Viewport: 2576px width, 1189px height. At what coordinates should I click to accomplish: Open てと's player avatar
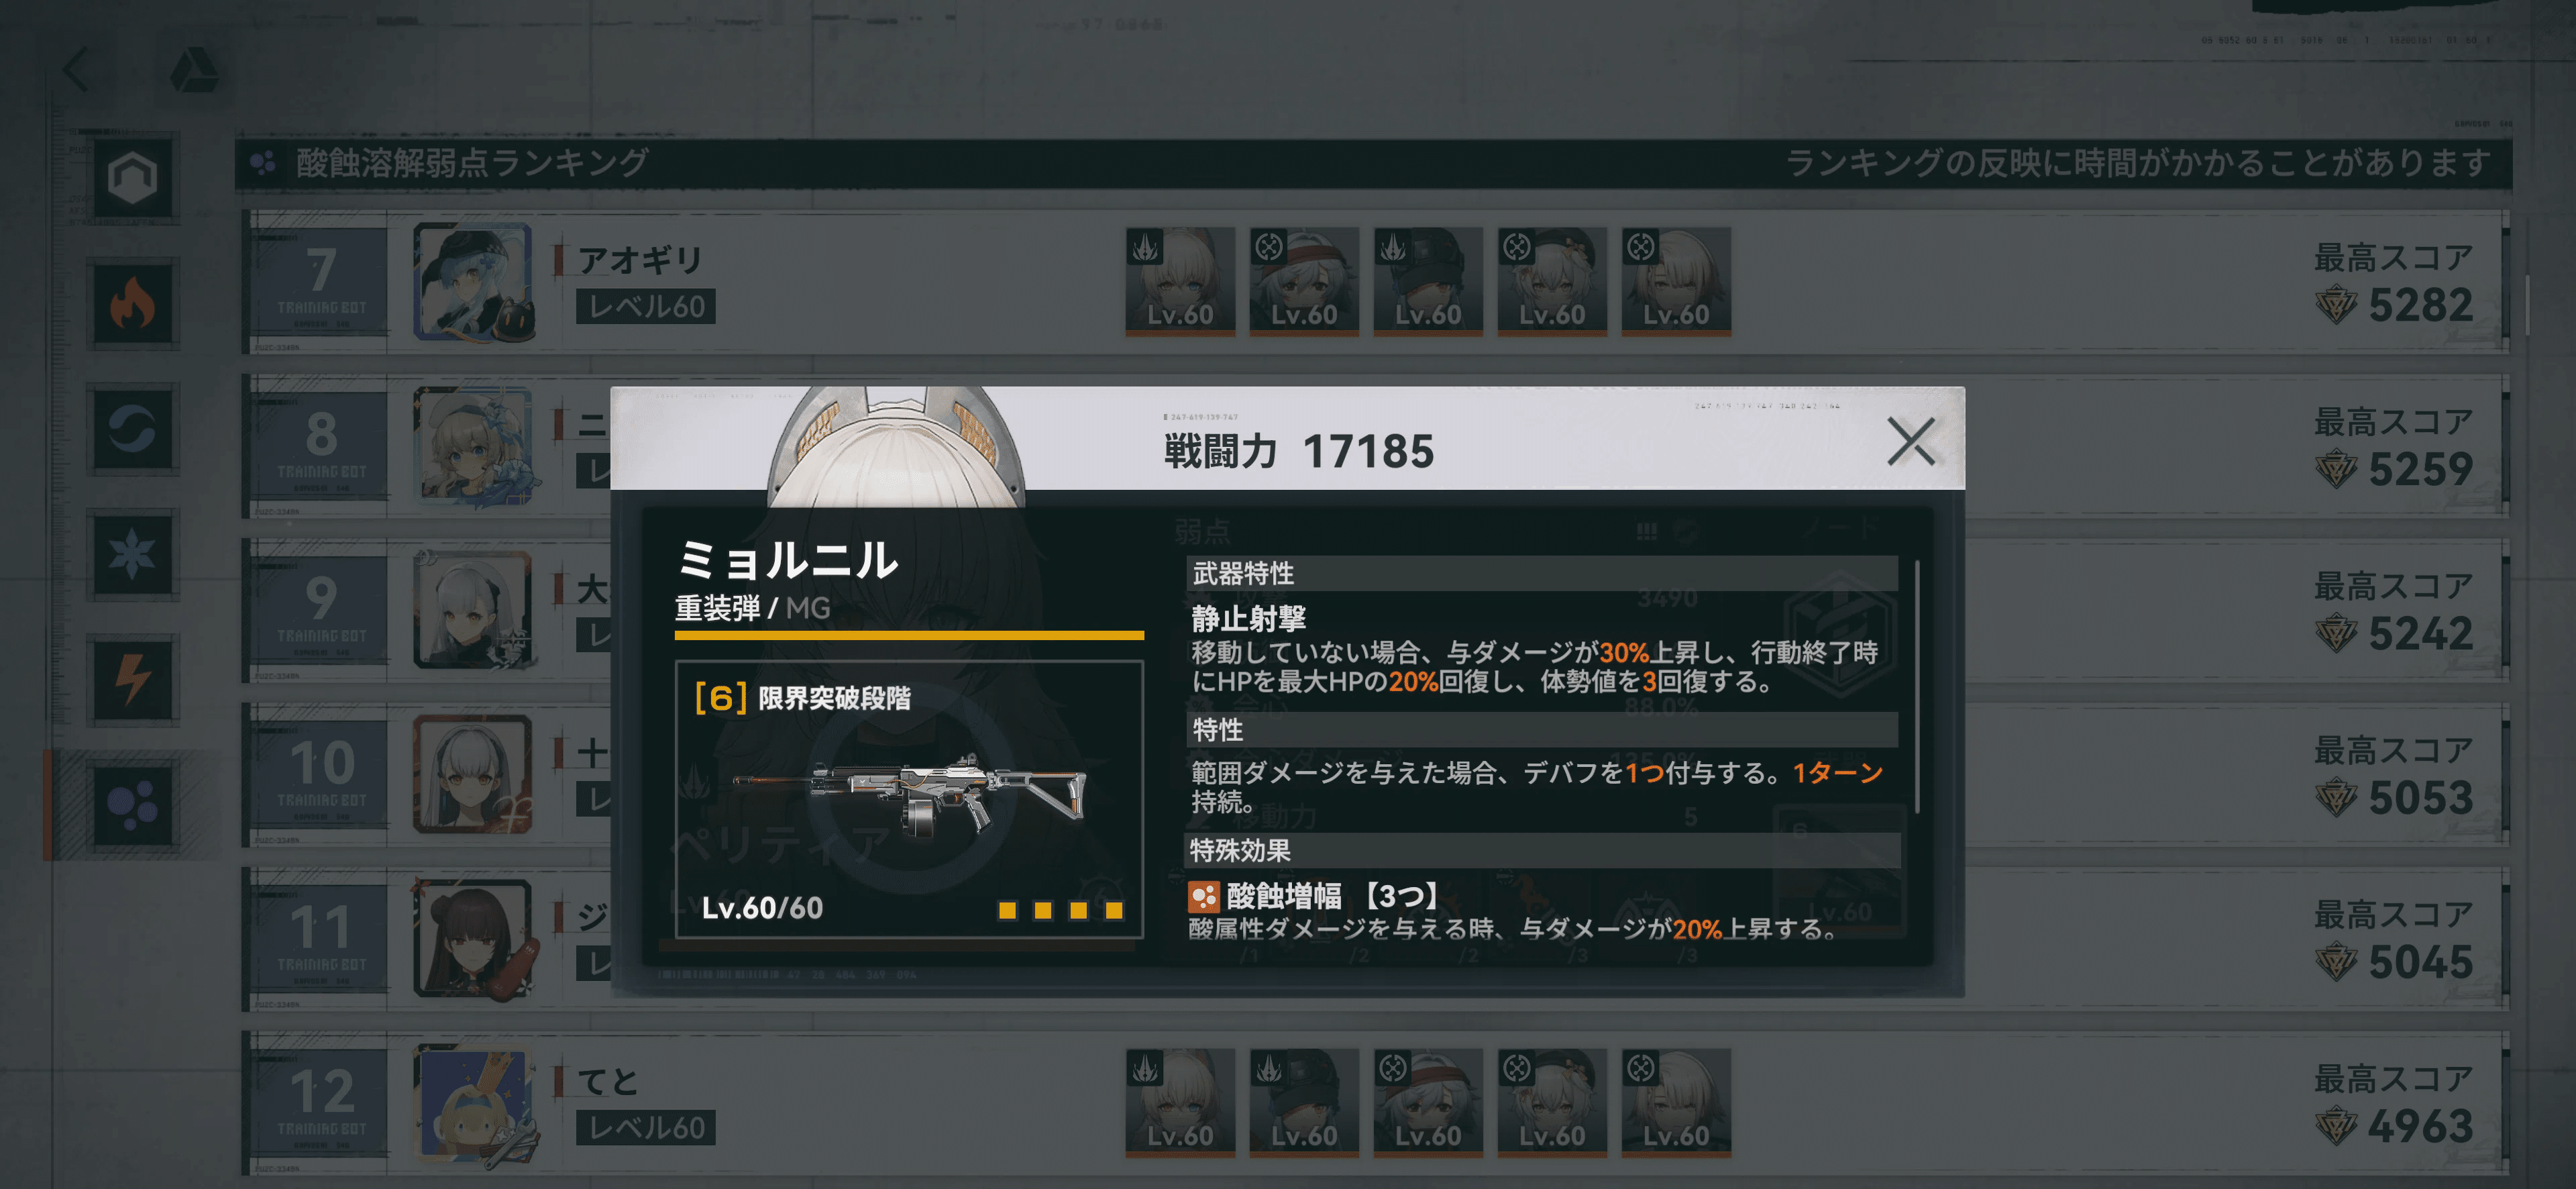(473, 1103)
